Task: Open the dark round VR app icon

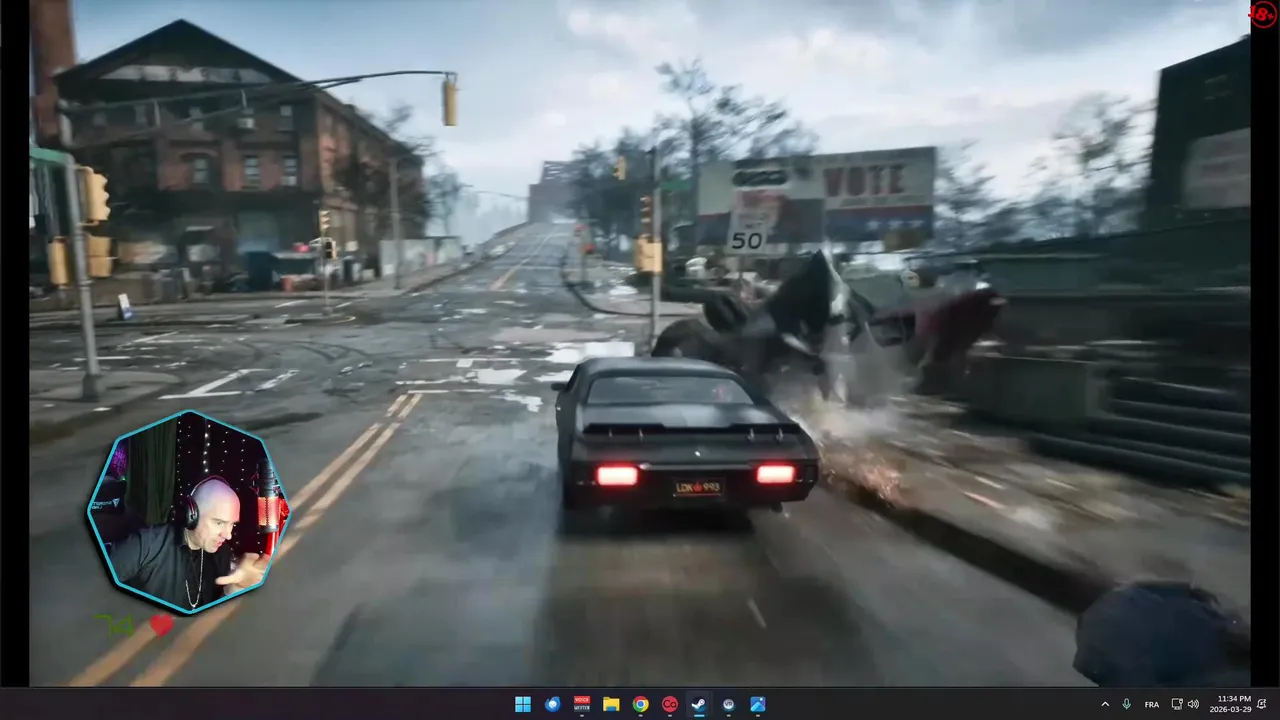Action: tap(728, 704)
